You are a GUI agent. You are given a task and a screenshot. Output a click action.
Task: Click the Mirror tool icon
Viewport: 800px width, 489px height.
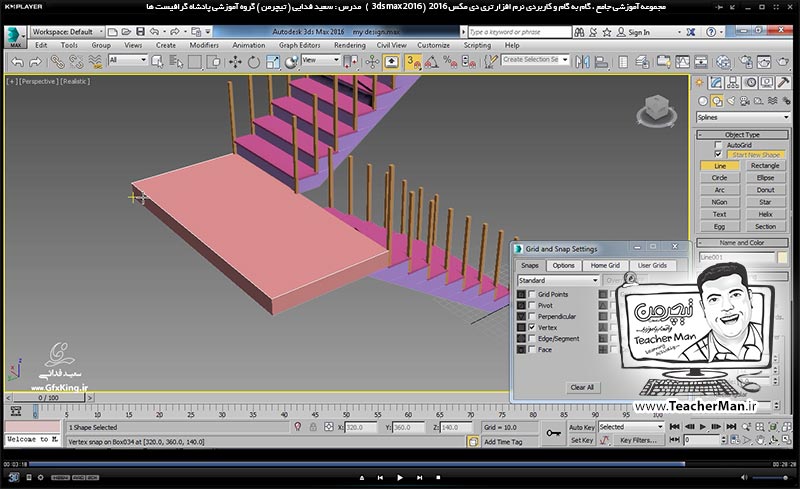[582, 62]
